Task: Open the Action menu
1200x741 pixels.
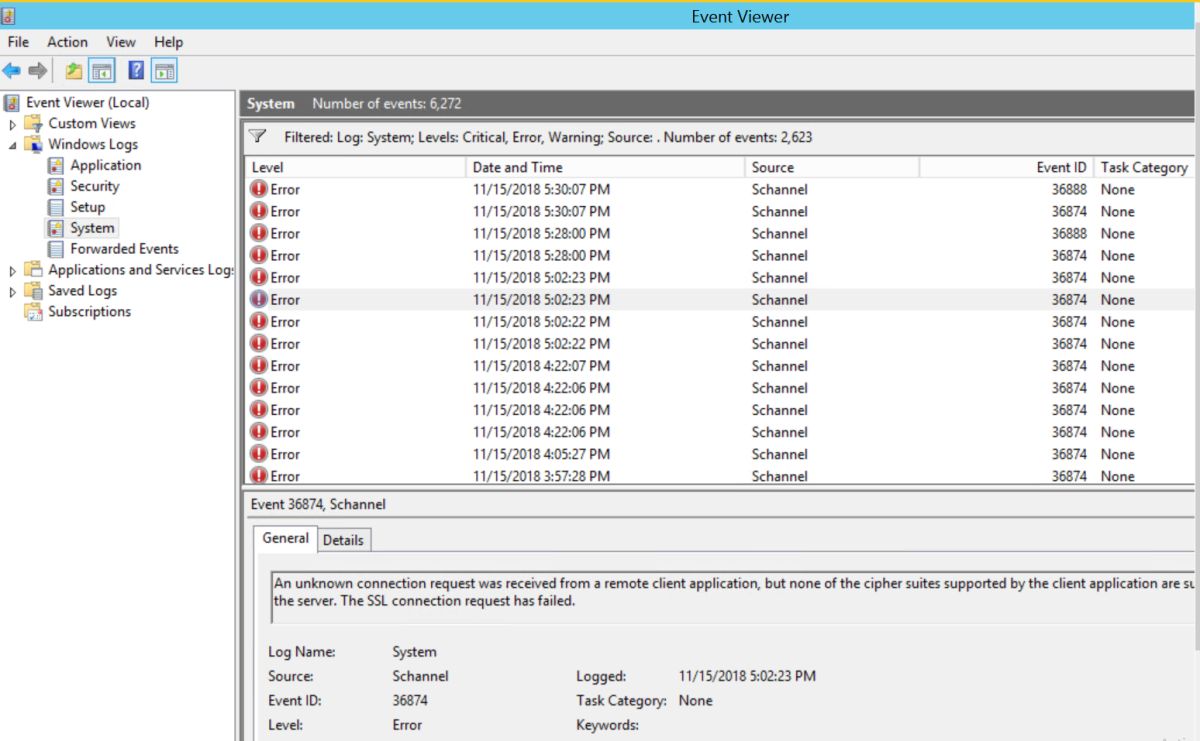Action: click(67, 42)
